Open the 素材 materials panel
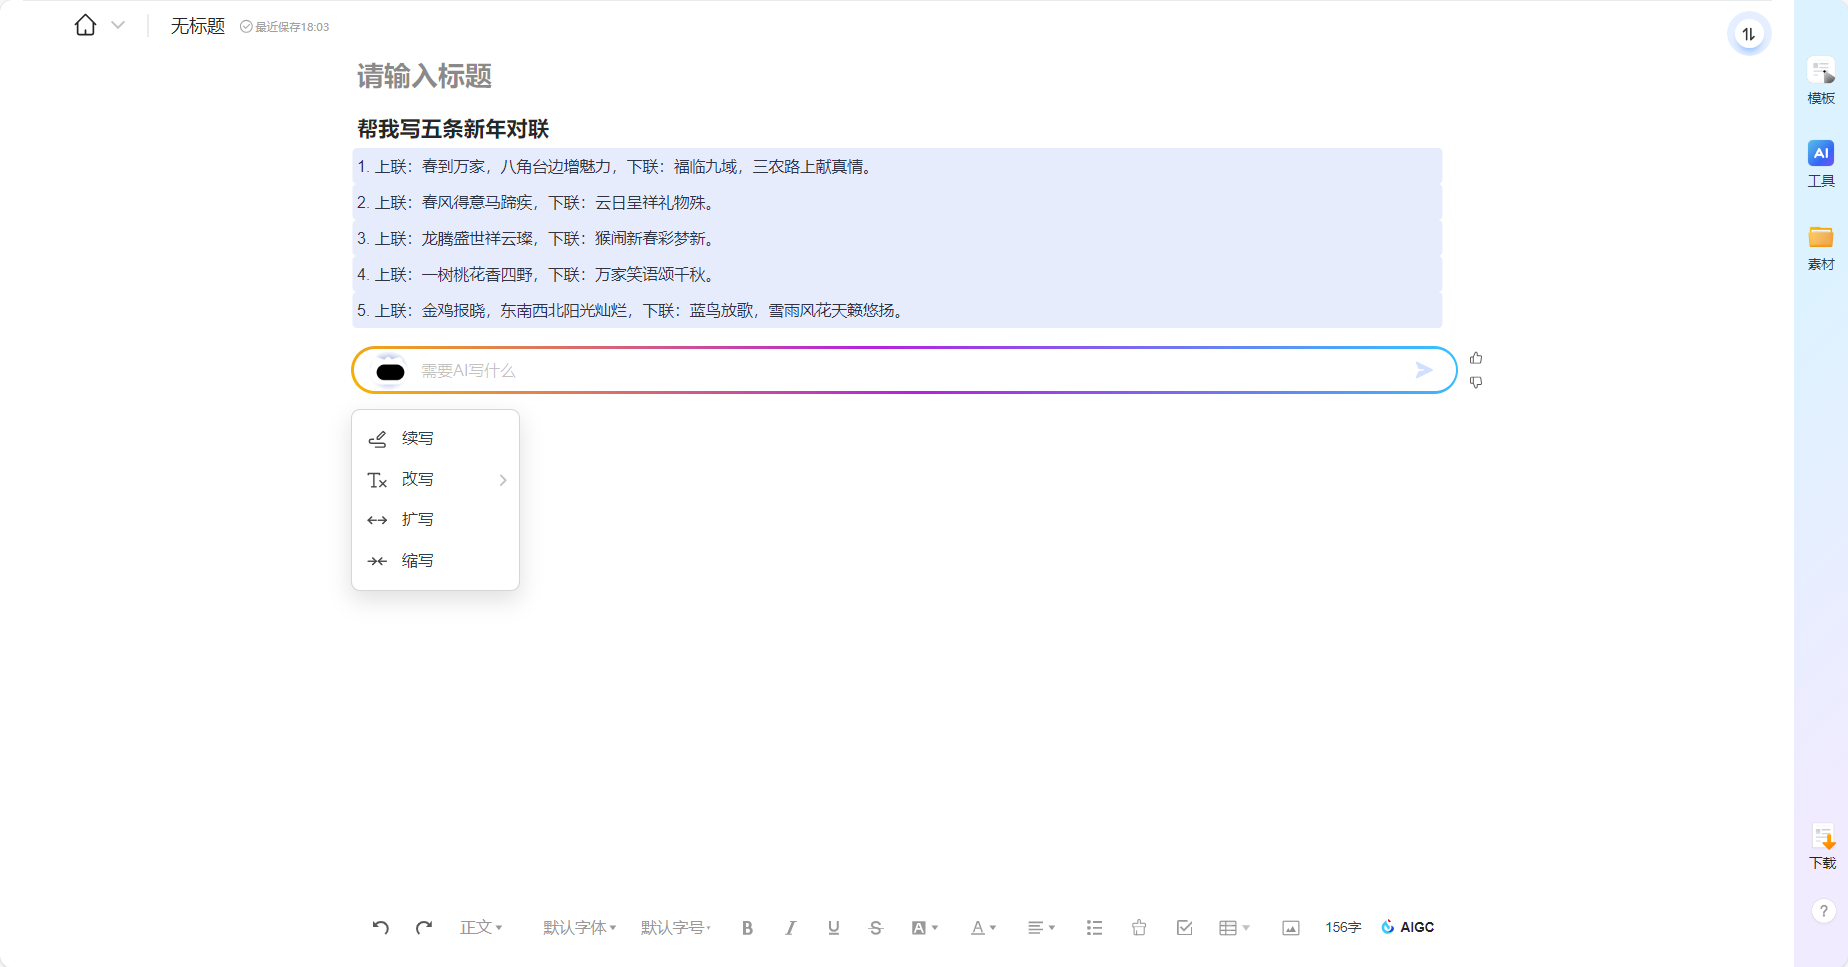Viewport: 1848px width, 967px height. coord(1821,245)
